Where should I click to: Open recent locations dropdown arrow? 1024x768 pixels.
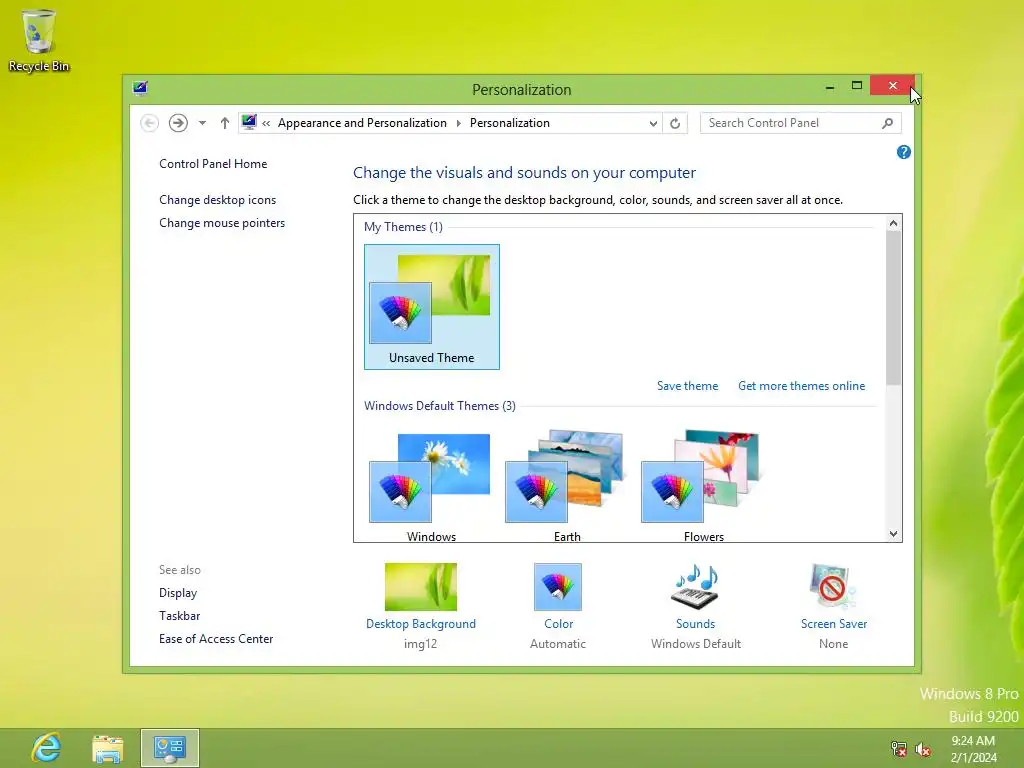pyautogui.click(x=202, y=123)
